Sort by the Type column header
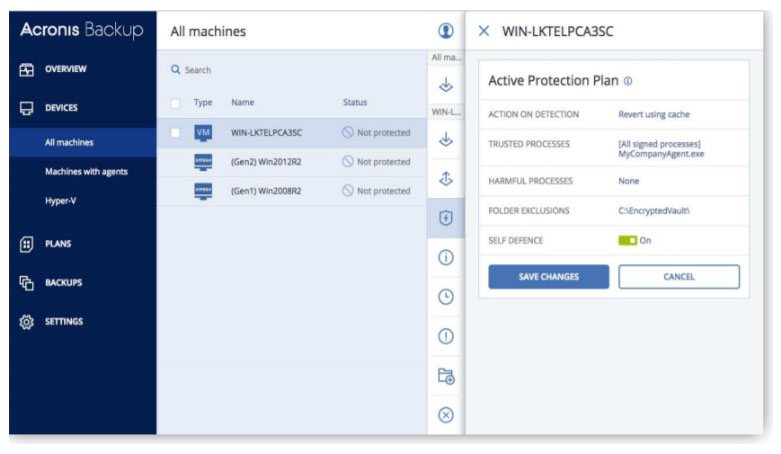 203,103
